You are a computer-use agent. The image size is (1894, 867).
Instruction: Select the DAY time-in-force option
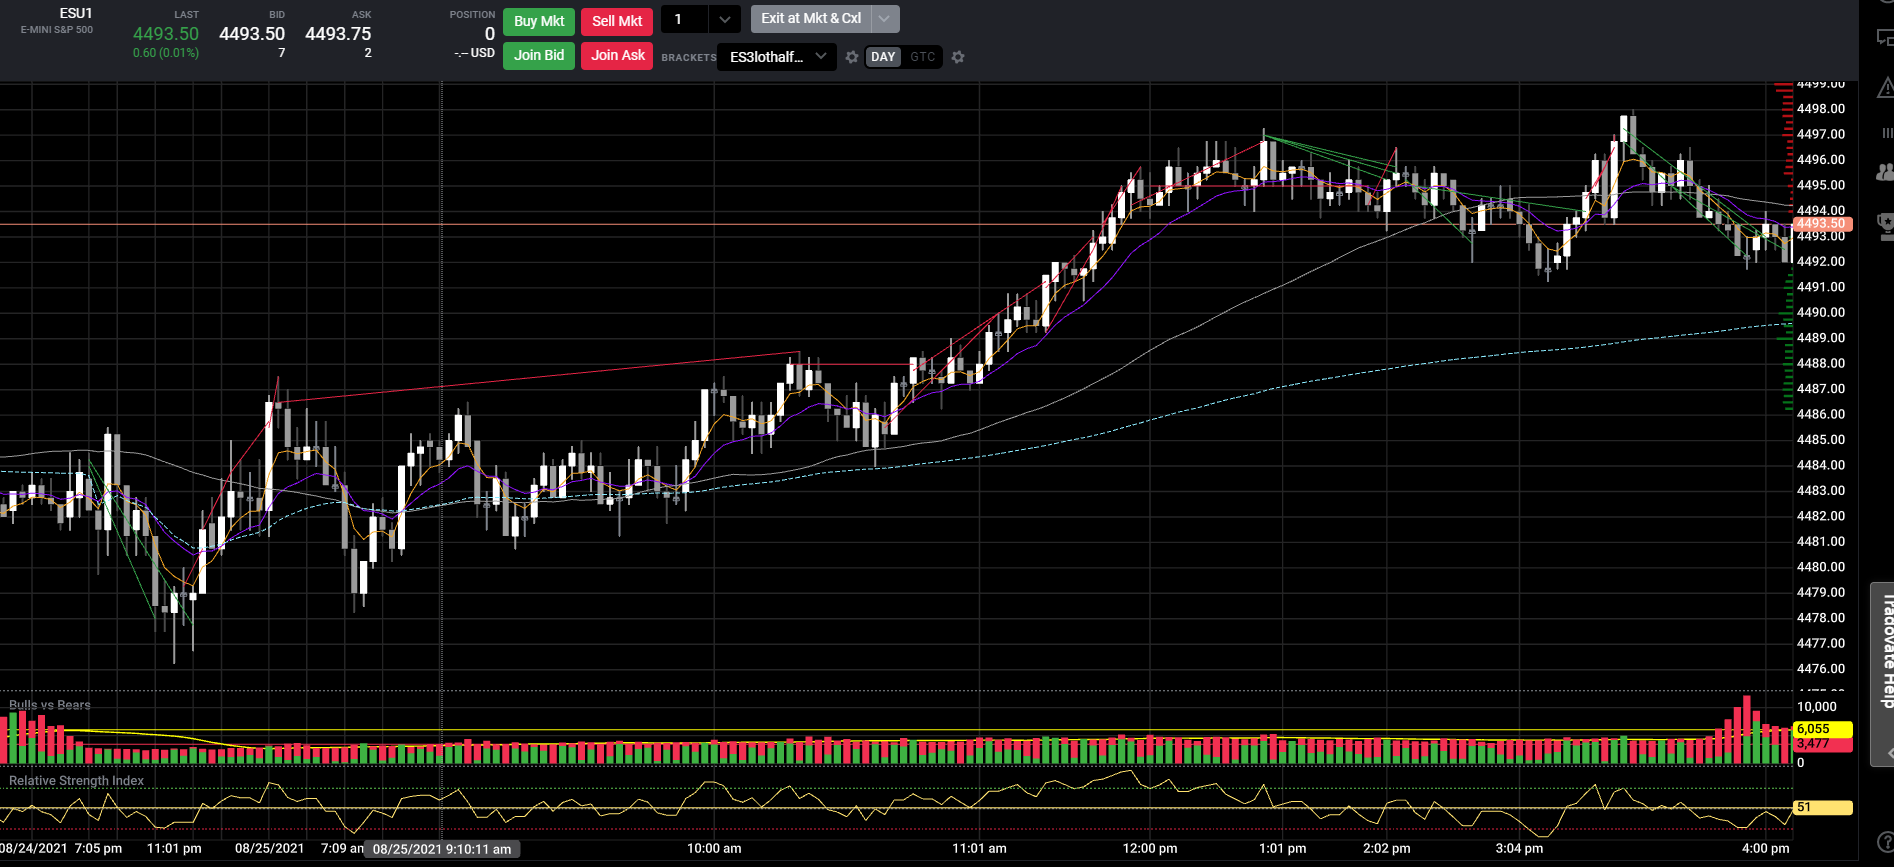(x=883, y=57)
